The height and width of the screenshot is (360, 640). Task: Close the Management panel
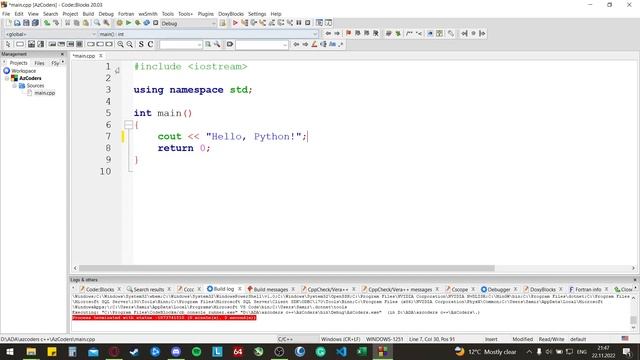click(x=62, y=54)
